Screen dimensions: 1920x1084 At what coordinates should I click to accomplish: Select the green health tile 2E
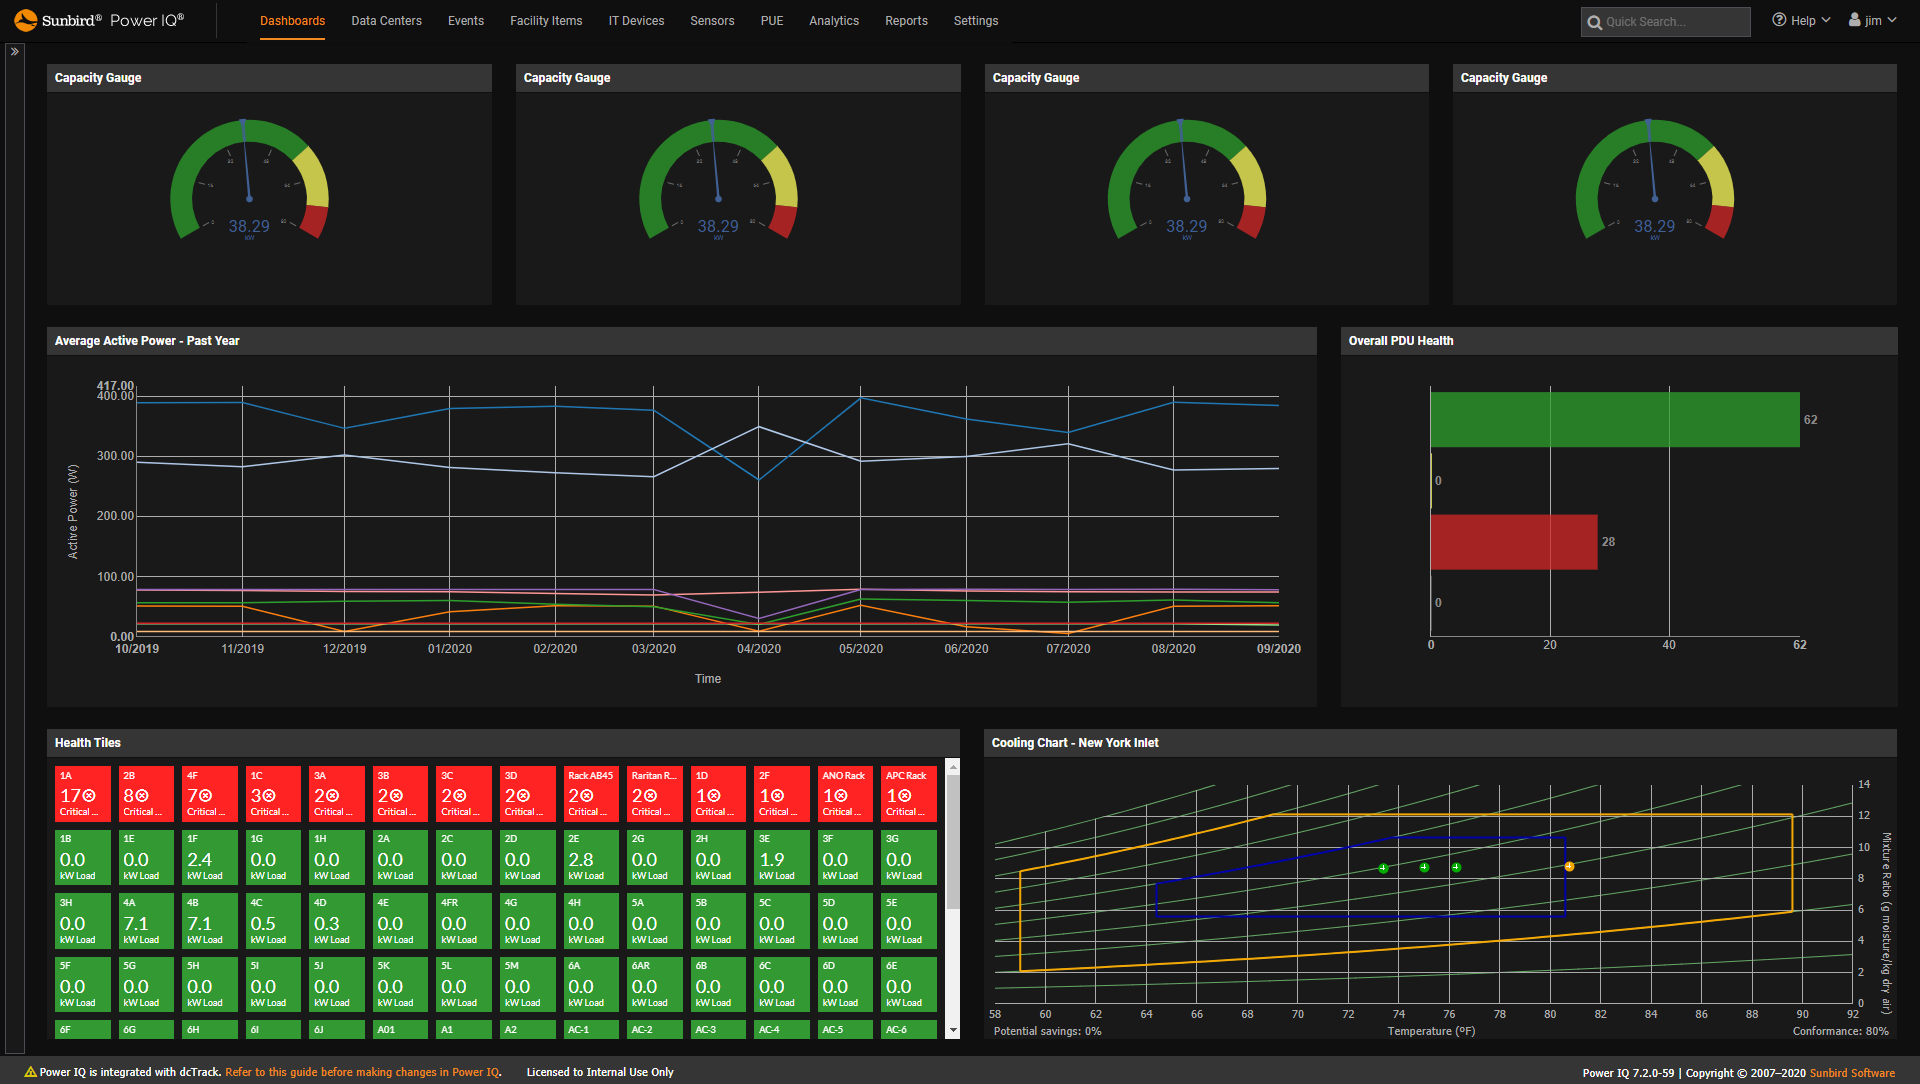(590, 857)
